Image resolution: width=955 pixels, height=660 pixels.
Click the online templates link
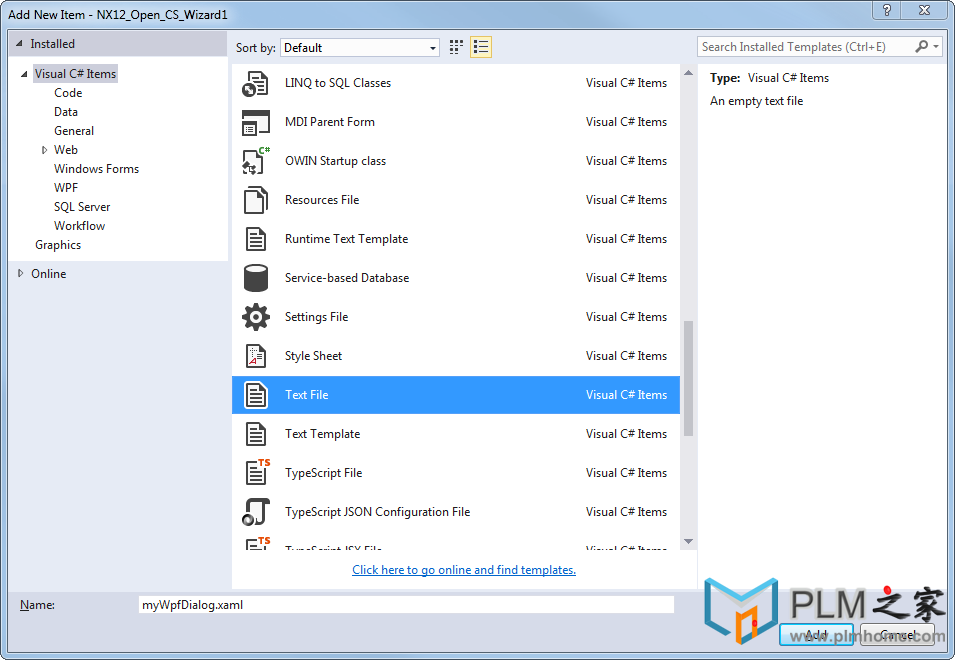[x=464, y=570]
